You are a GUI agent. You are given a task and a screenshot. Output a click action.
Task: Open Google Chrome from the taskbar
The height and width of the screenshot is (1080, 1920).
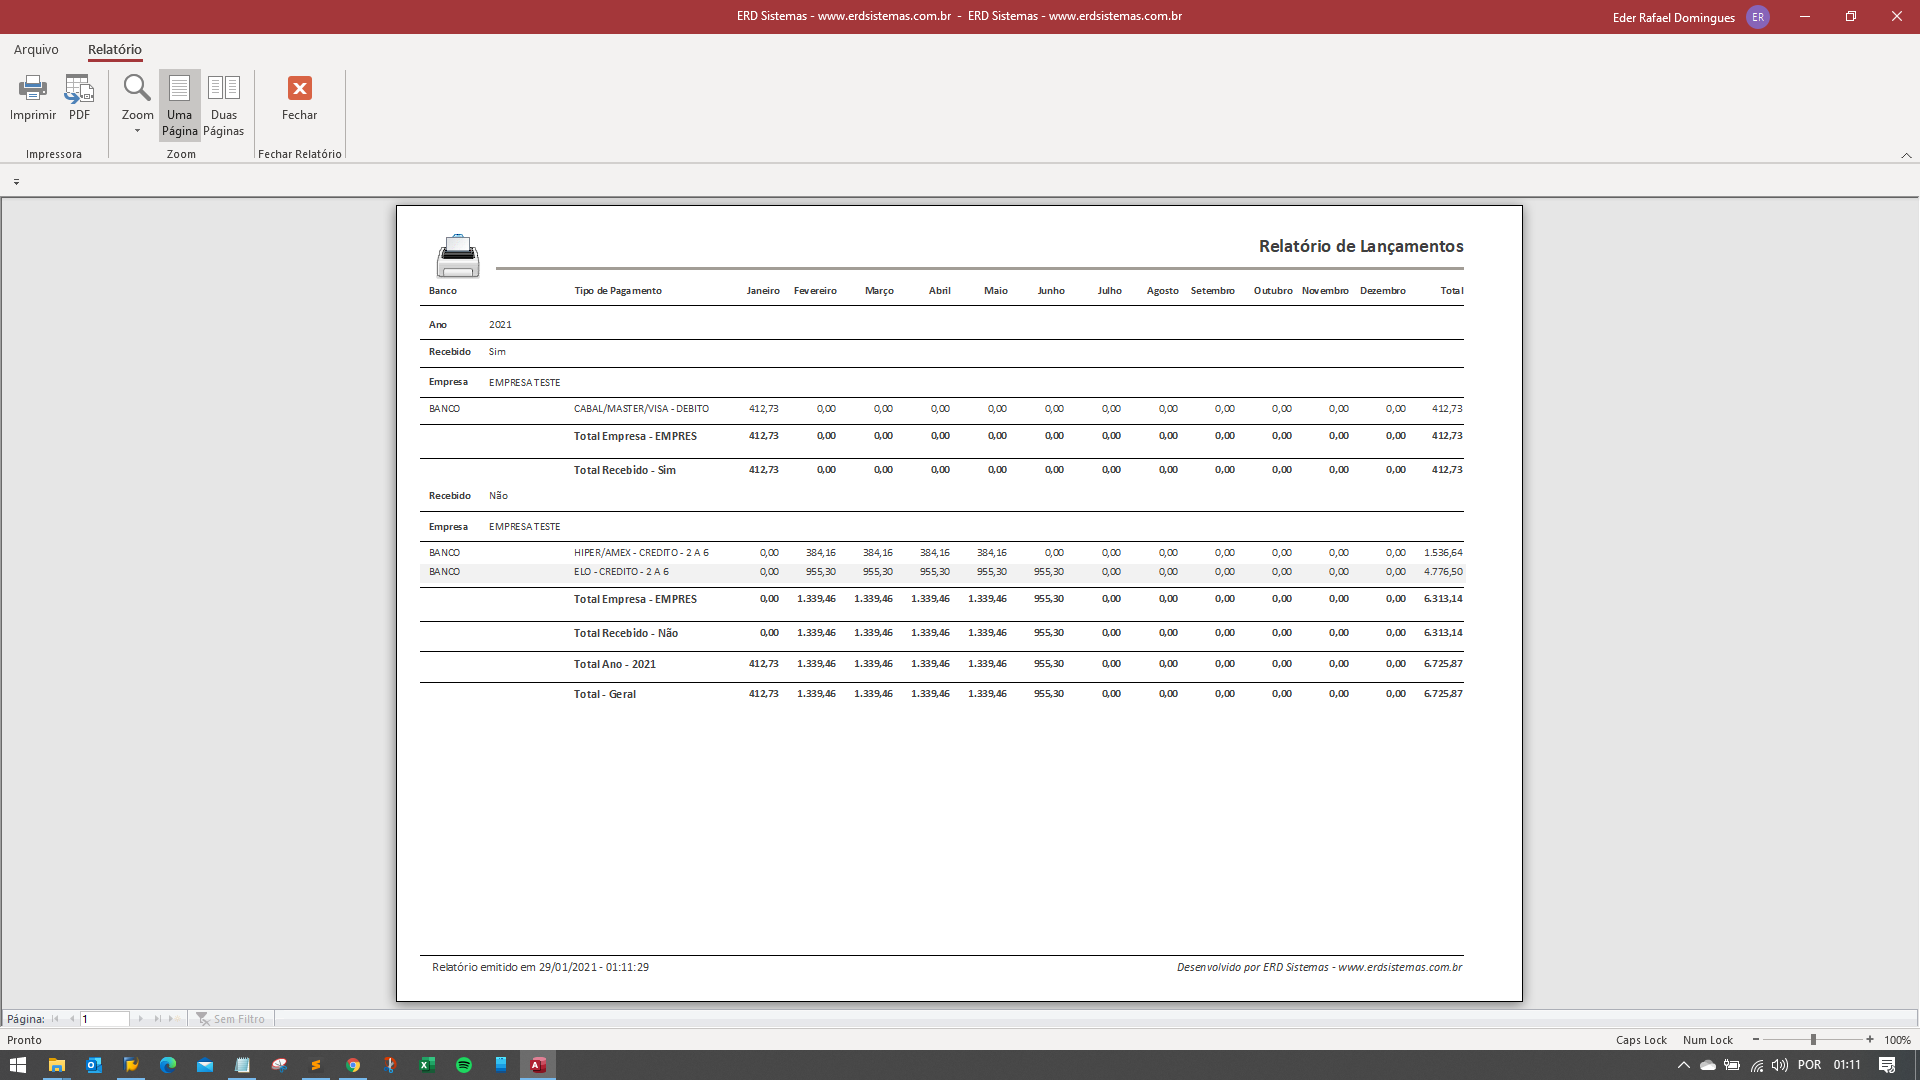pos(353,1065)
